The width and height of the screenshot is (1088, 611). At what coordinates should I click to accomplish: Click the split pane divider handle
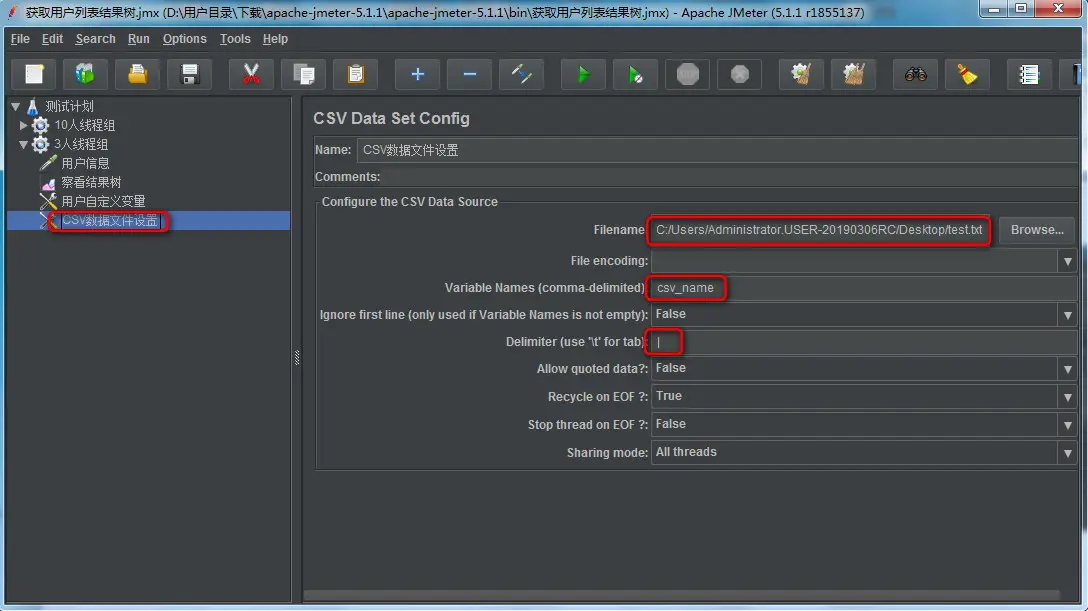point(297,357)
